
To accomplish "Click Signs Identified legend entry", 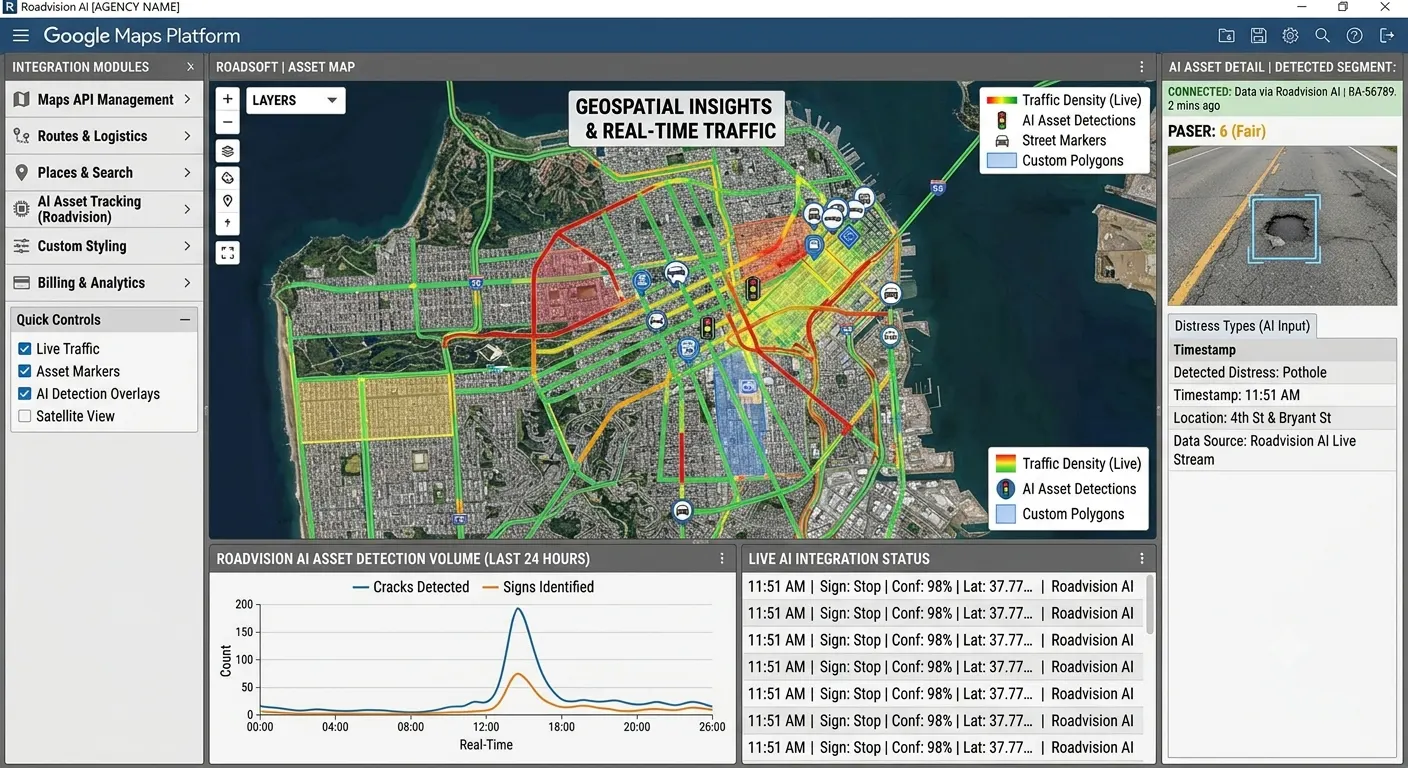I will coord(538,587).
